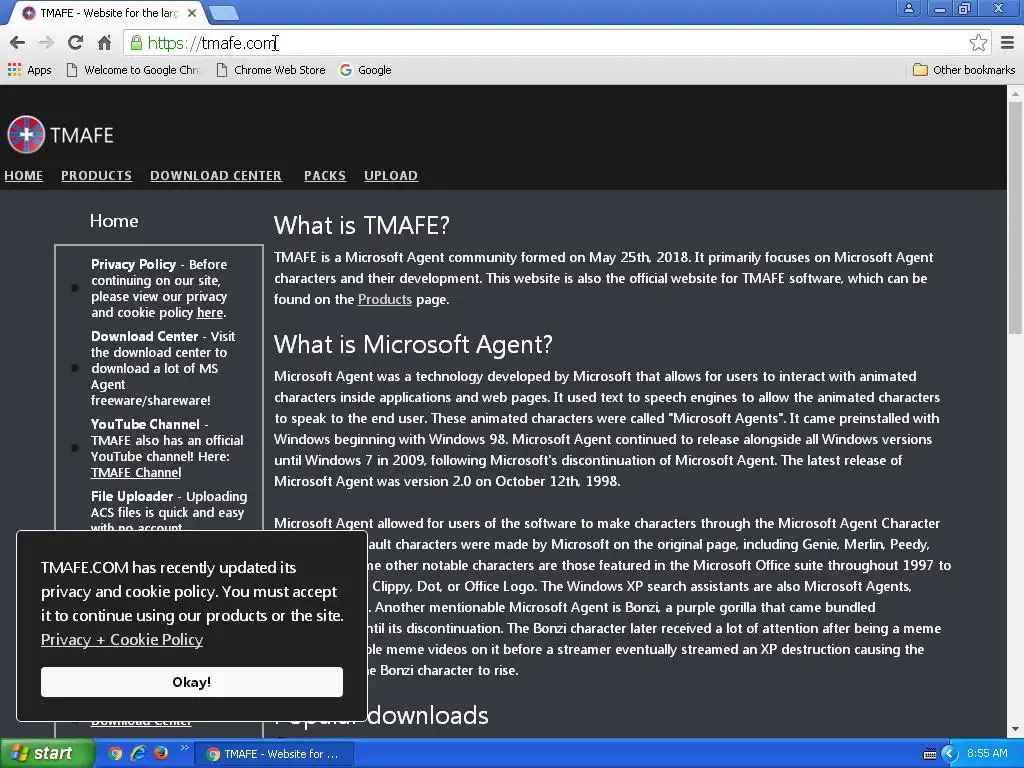This screenshot has width=1024, height=768.
Task: Open the PACKS navigation item
Action: click(325, 176)
